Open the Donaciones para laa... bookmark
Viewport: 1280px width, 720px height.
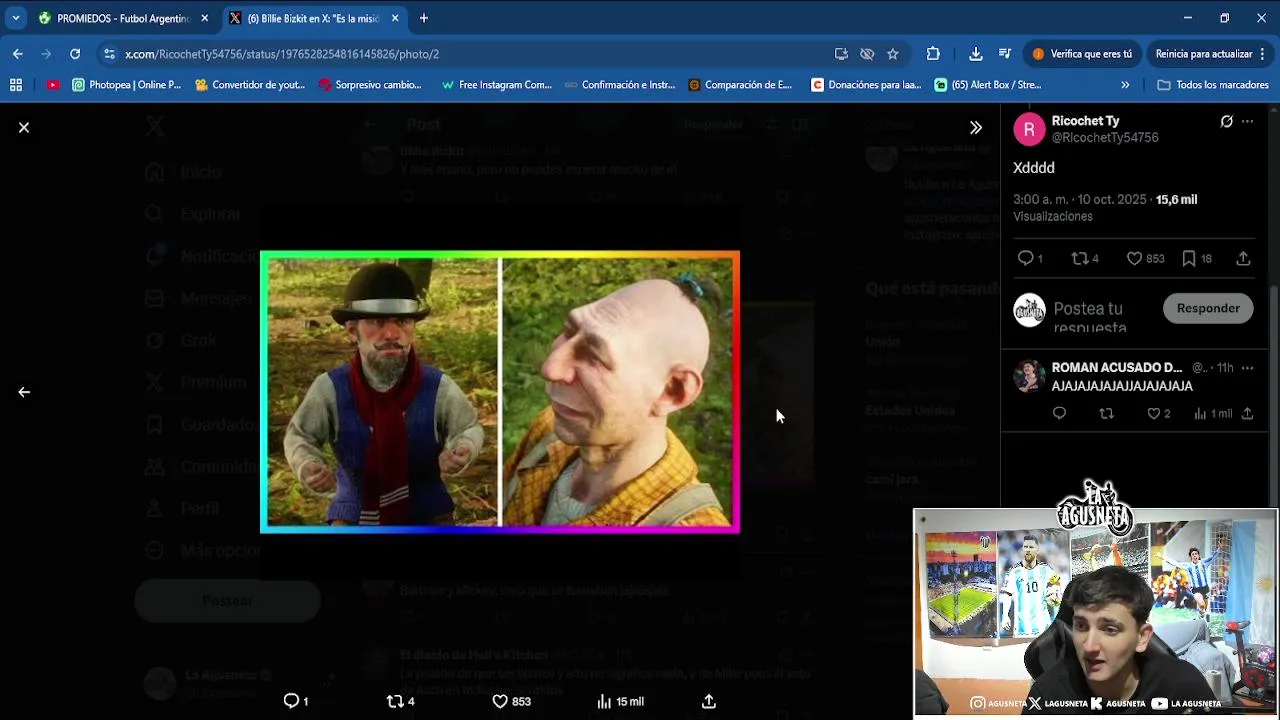[866, 85]
